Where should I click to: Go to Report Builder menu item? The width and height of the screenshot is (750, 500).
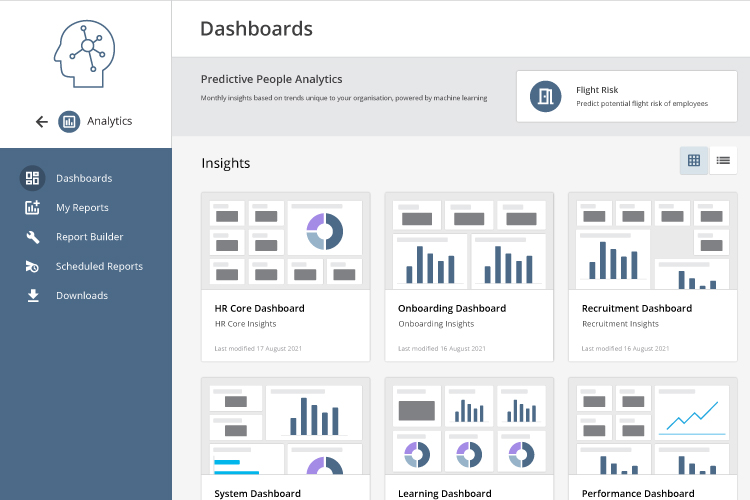[x=89, y=237]
